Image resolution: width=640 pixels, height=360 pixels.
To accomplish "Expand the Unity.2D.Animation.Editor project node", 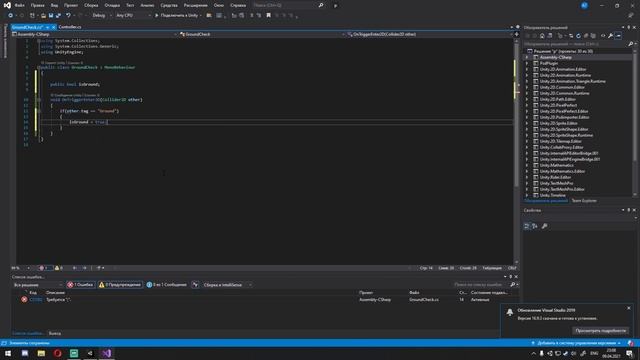I will pyautogui.click(x=527, y=69).
